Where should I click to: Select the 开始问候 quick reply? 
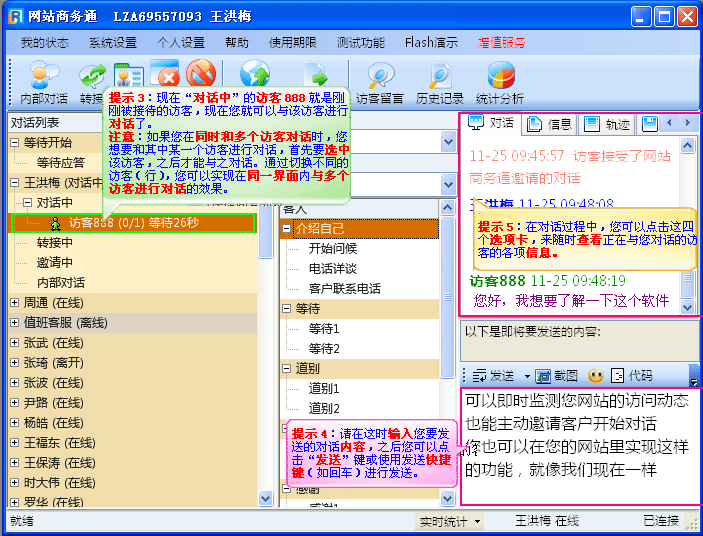(x=333, y=248)
